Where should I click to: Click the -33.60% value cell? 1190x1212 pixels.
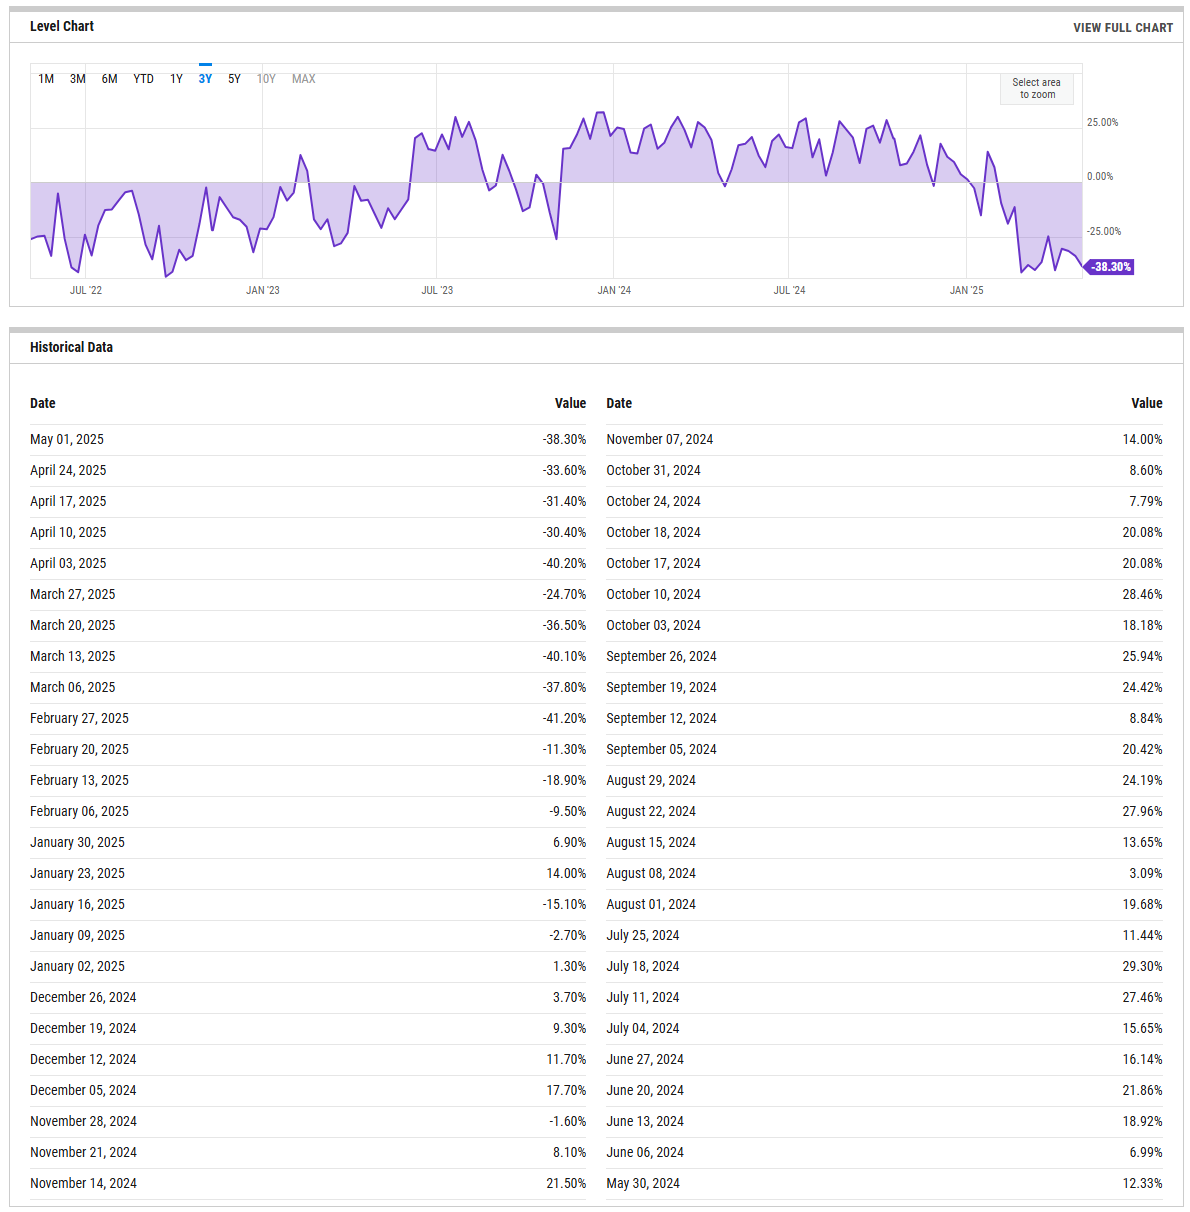(x=565, y=471)
